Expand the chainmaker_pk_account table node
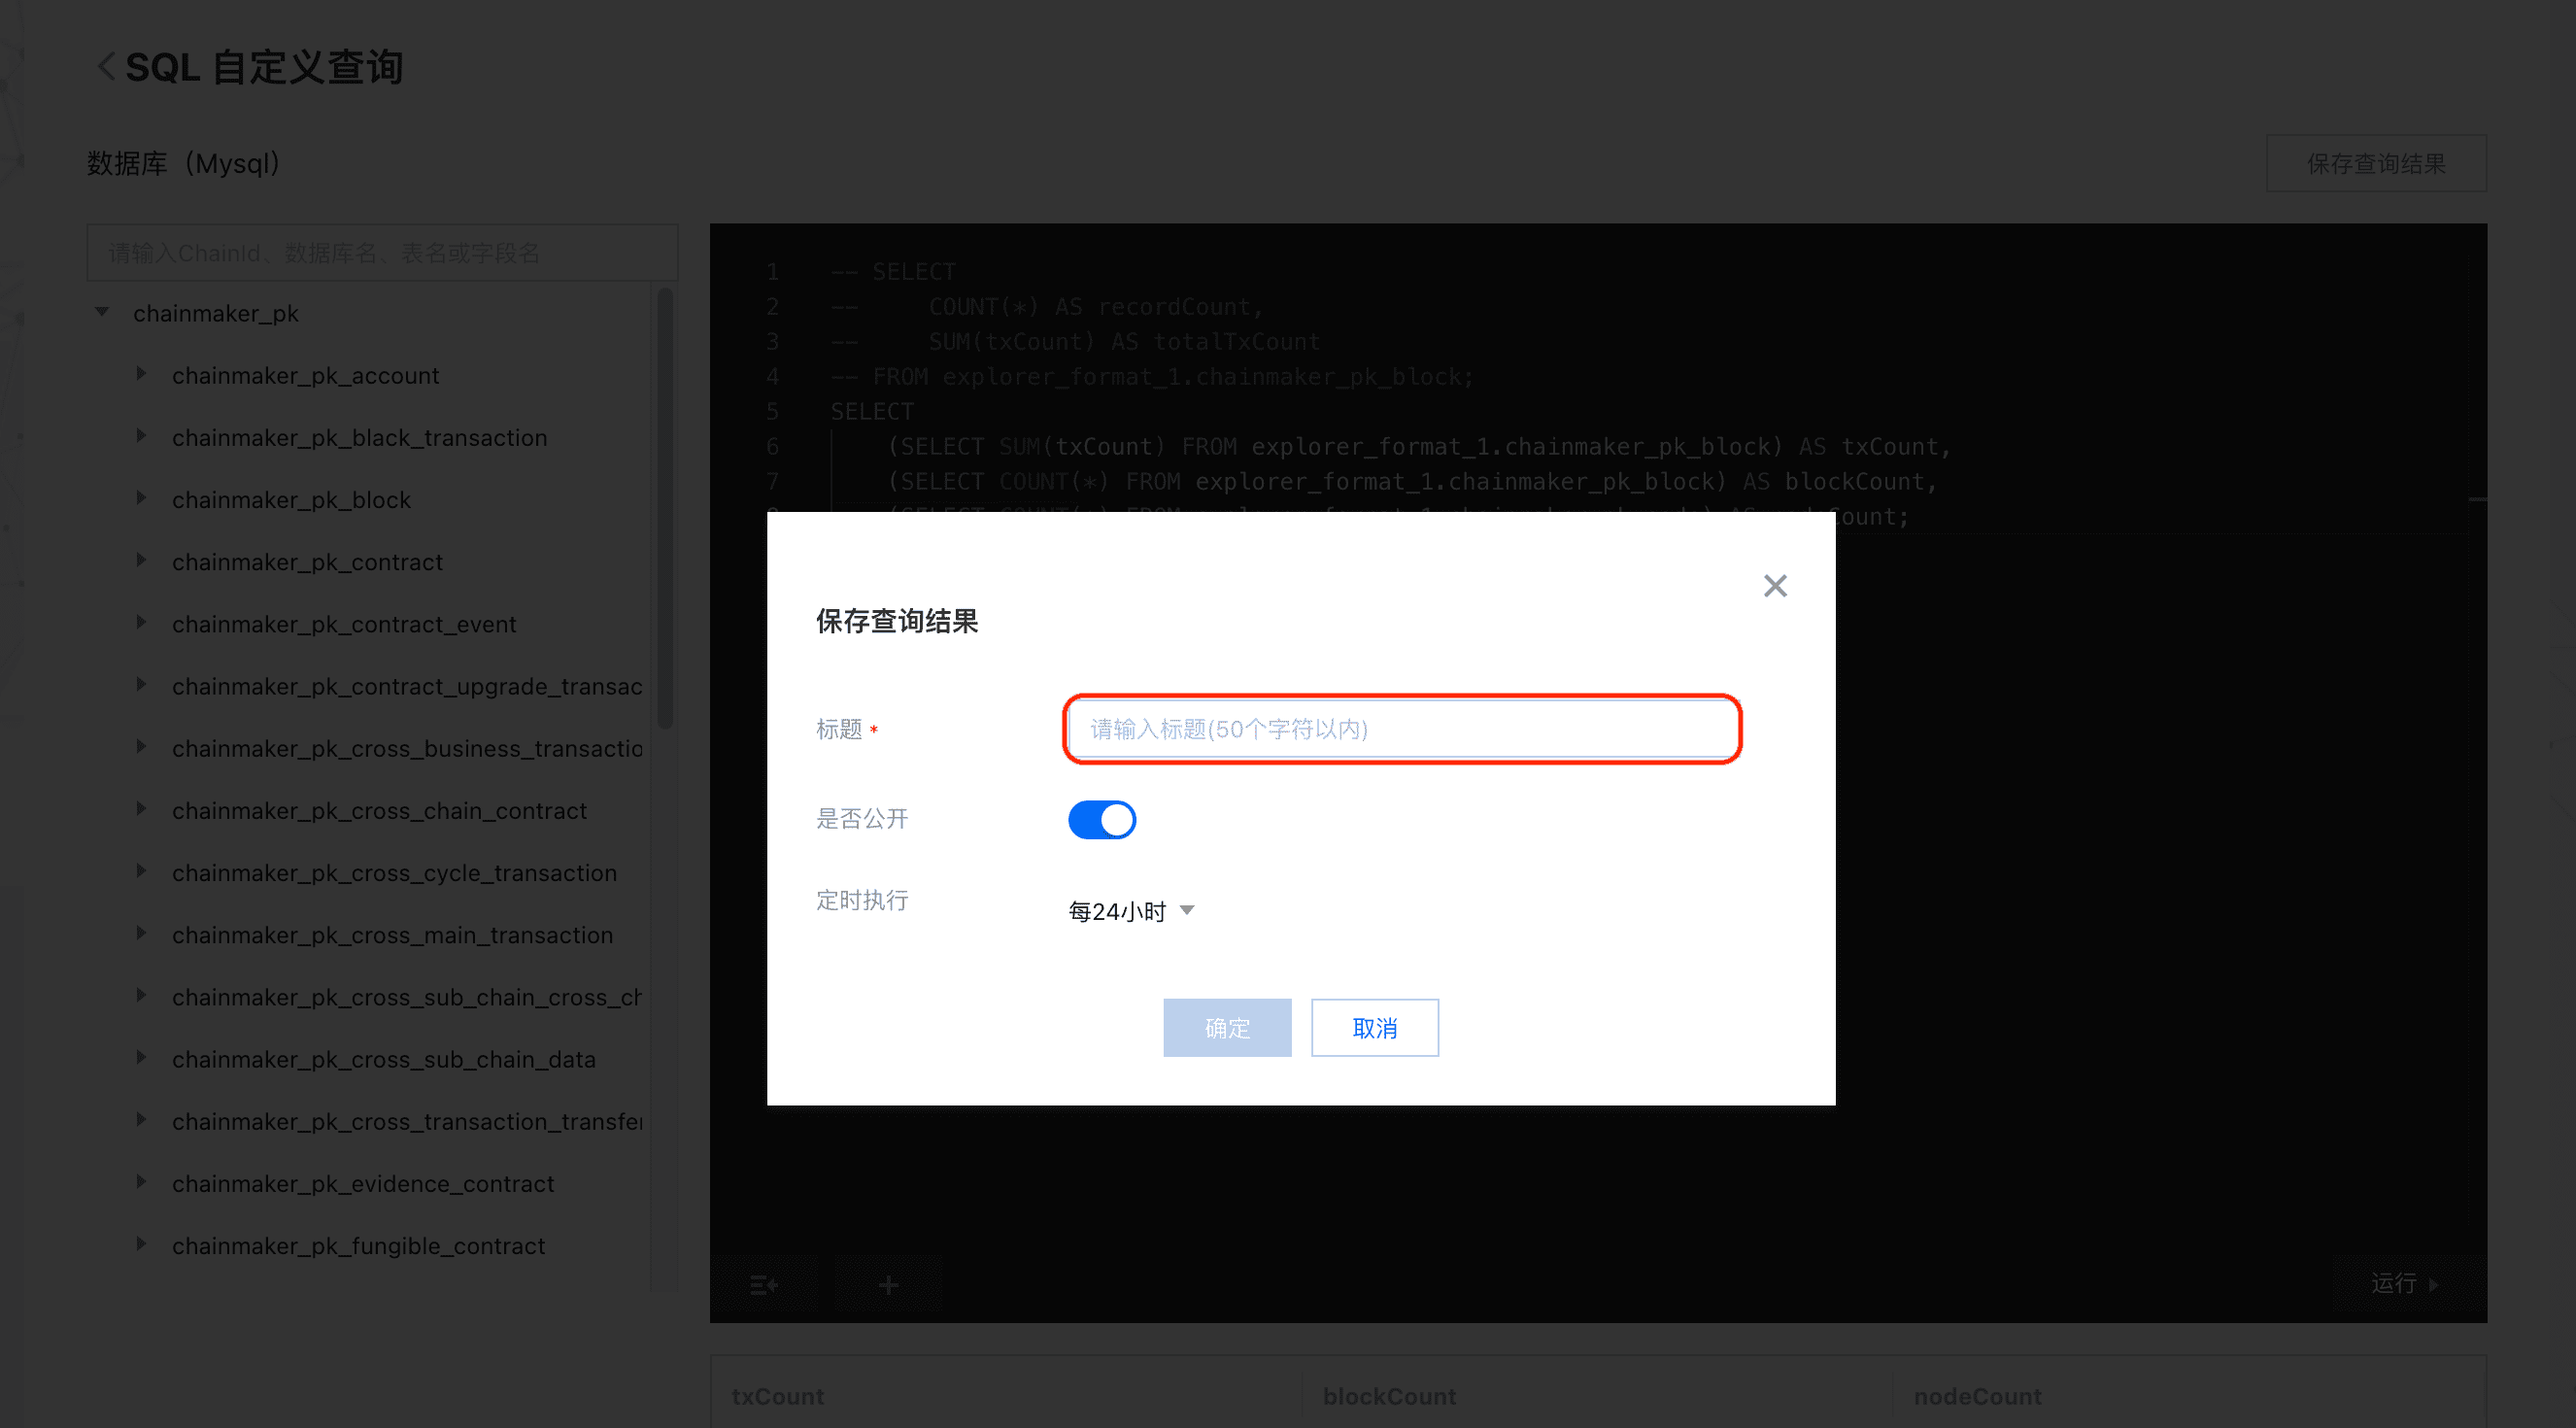This screenshot has height=1428, width=2576. [x=141, y=374]
